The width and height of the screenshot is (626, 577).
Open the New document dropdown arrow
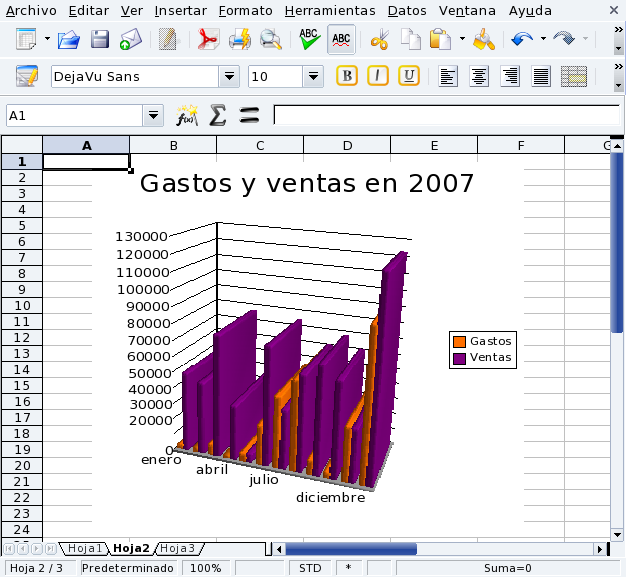click(x=48, y=39)
